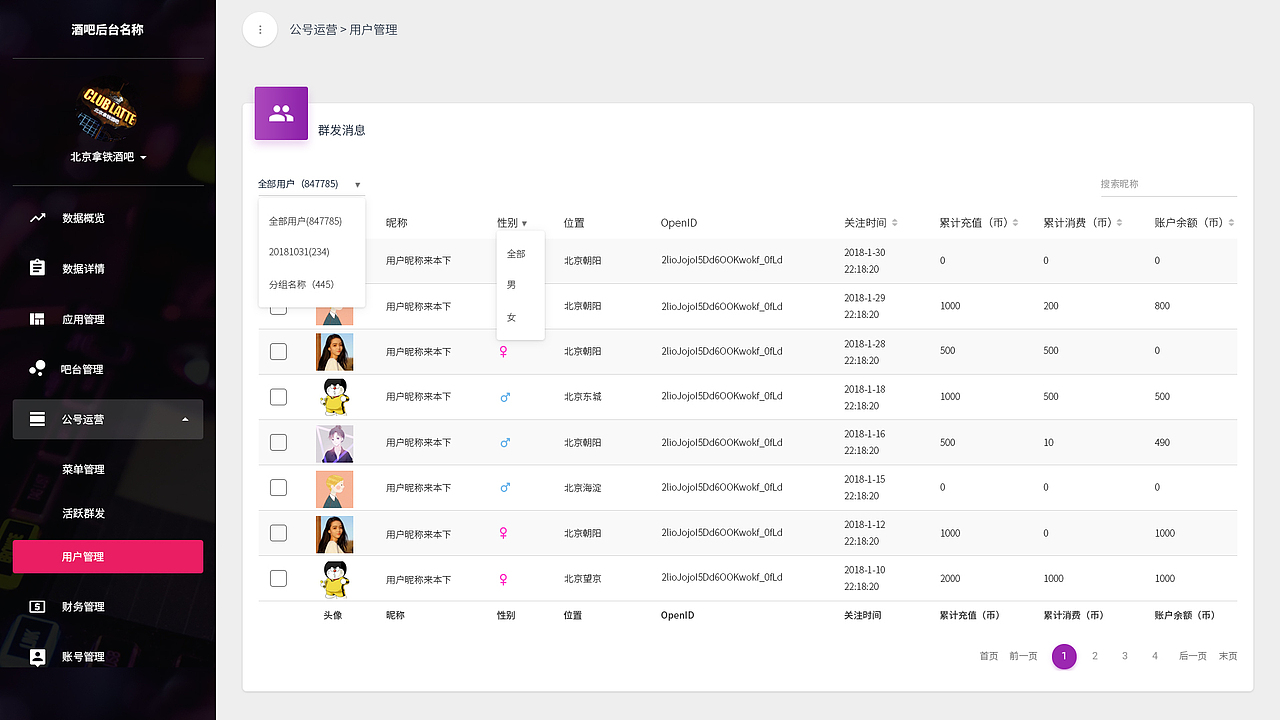Viewport: 1280px width, 720px height.
Task: Open the three-dot menu beside the breadcrumb
Action: (x=260, y=30)
